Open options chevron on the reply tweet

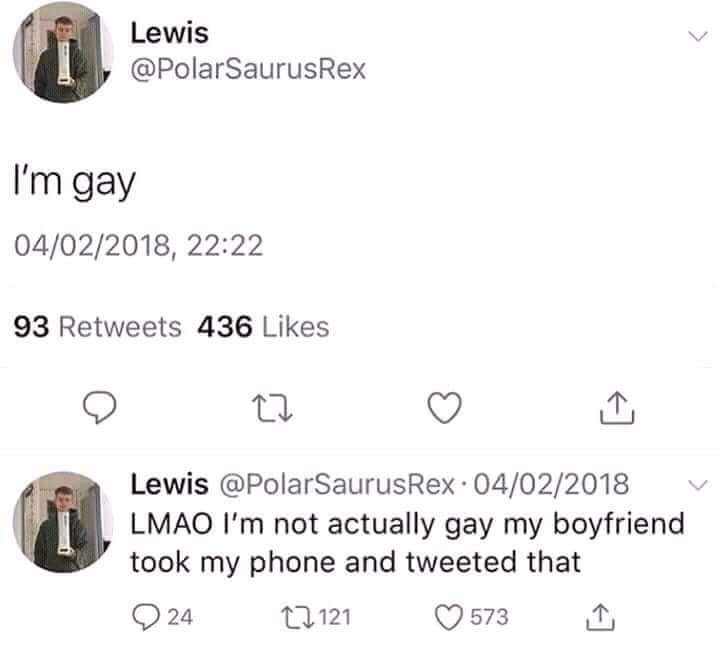(x=698, y=485)
